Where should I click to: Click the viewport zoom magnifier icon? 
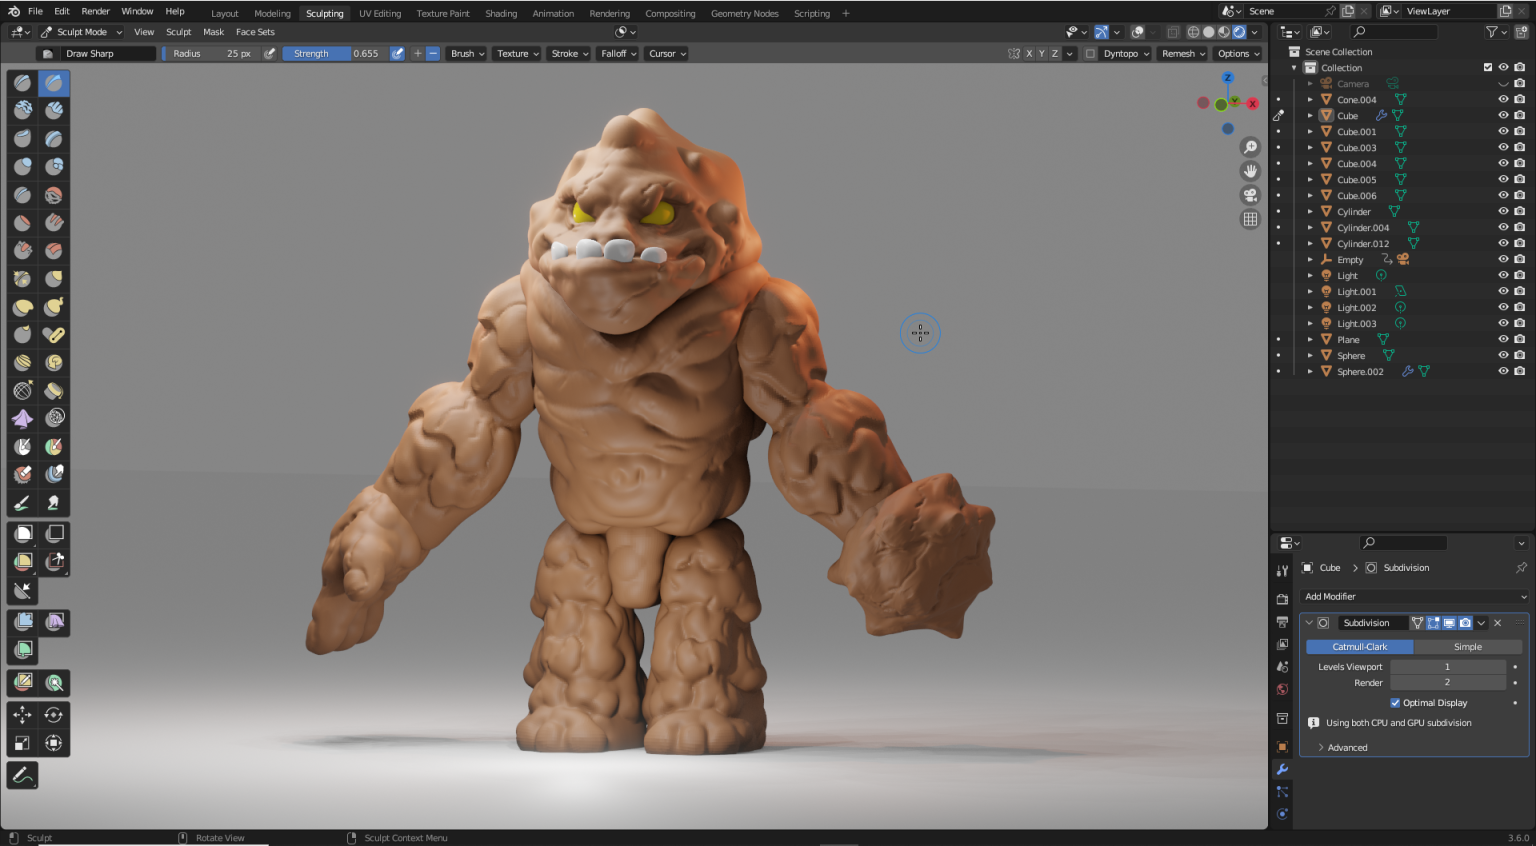pyautogui.click(x=1250, y=147)
